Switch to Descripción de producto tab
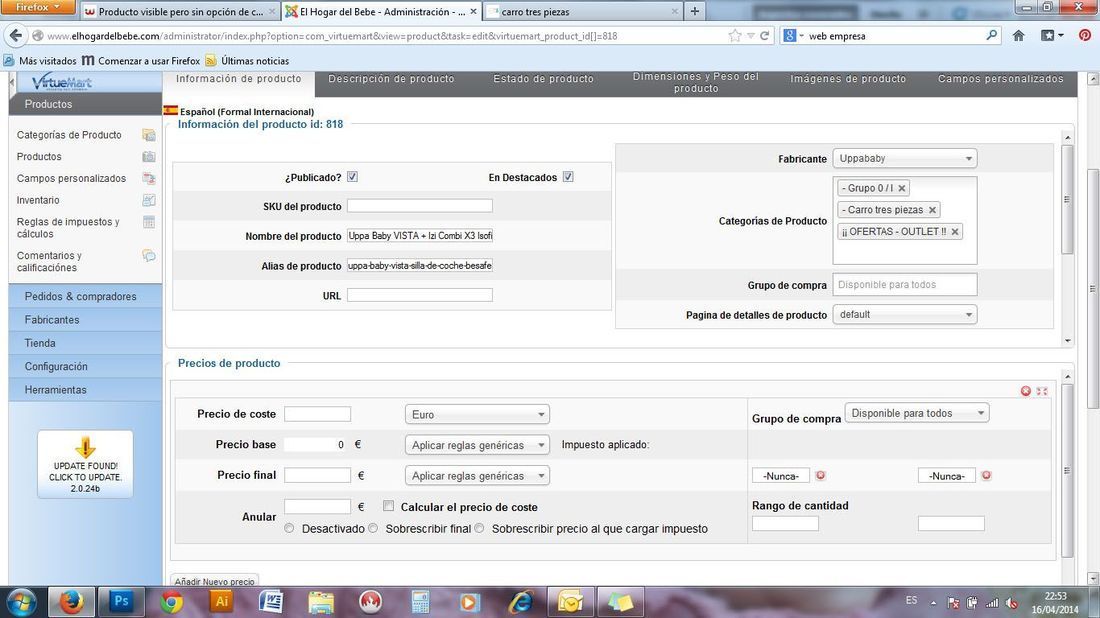1100x618 pixels. click(391, 79)
